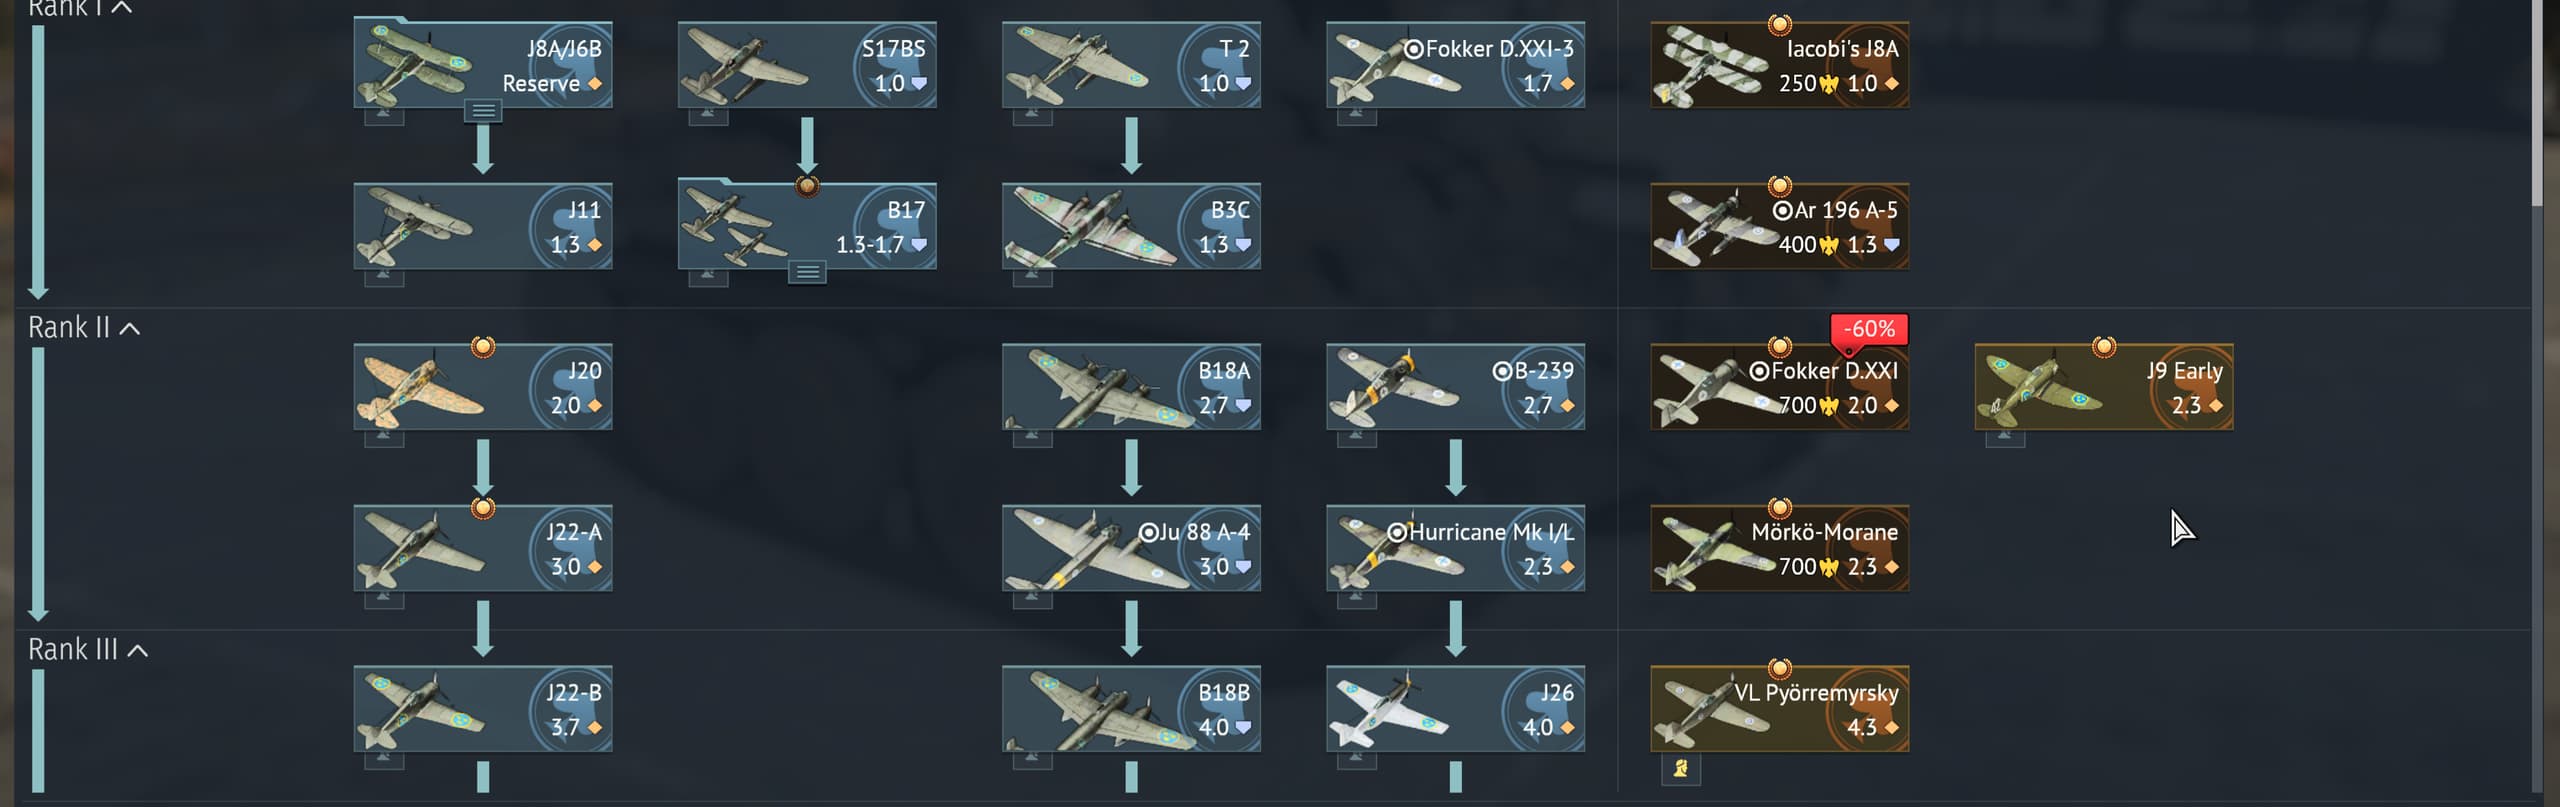This screenshot has width=2560, height=807.
Task: Click the talisman medal above Mörkö-Morane
Action: [x=1780, y=507]
